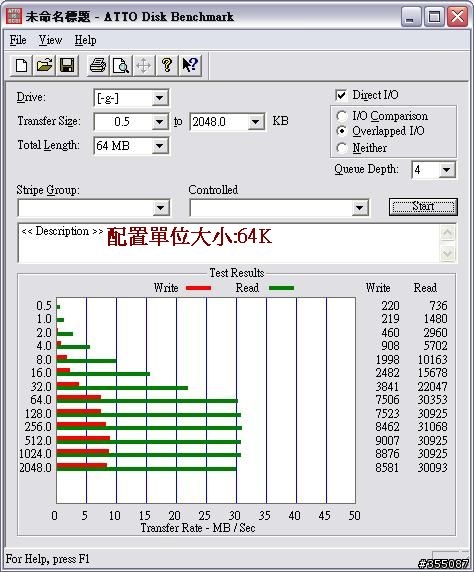The width and height of the screenshot is (474, 572).
Task: Expand the Transfer Size maximum 2048.0 dropdown
Action: point(256,122)
